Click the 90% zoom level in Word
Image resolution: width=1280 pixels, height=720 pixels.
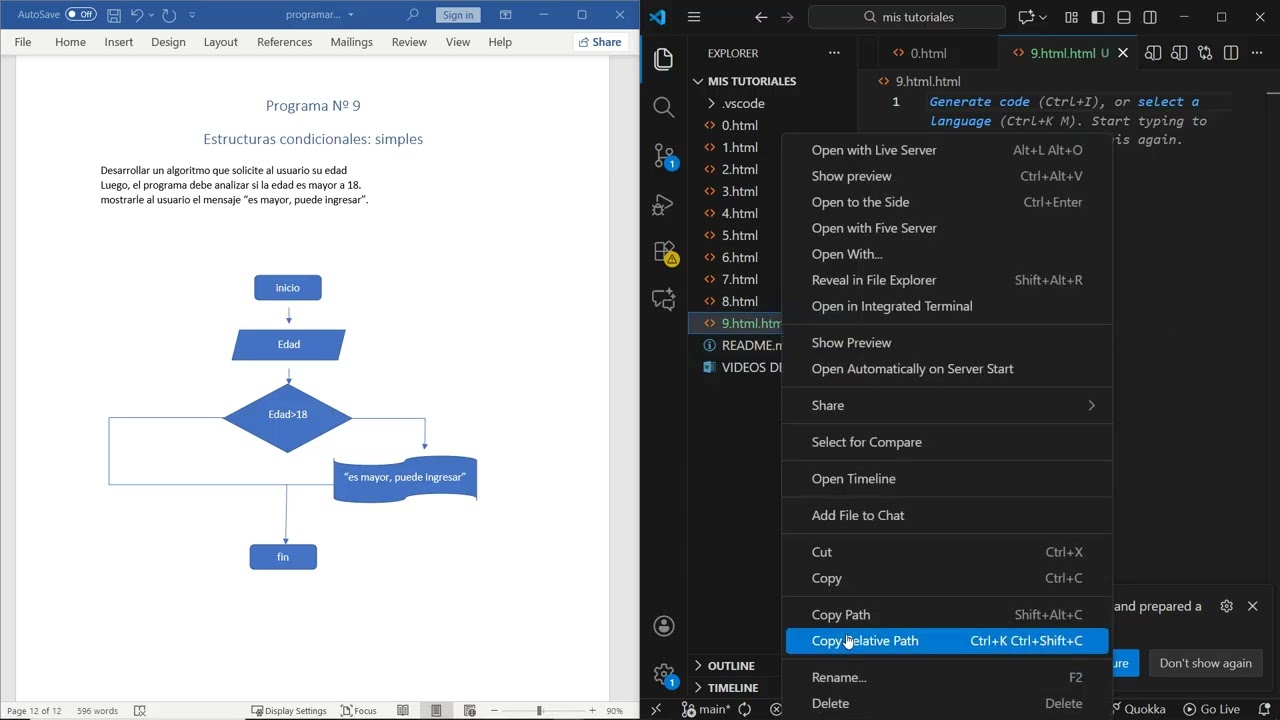pyautogui.click(x=615, y=711)
